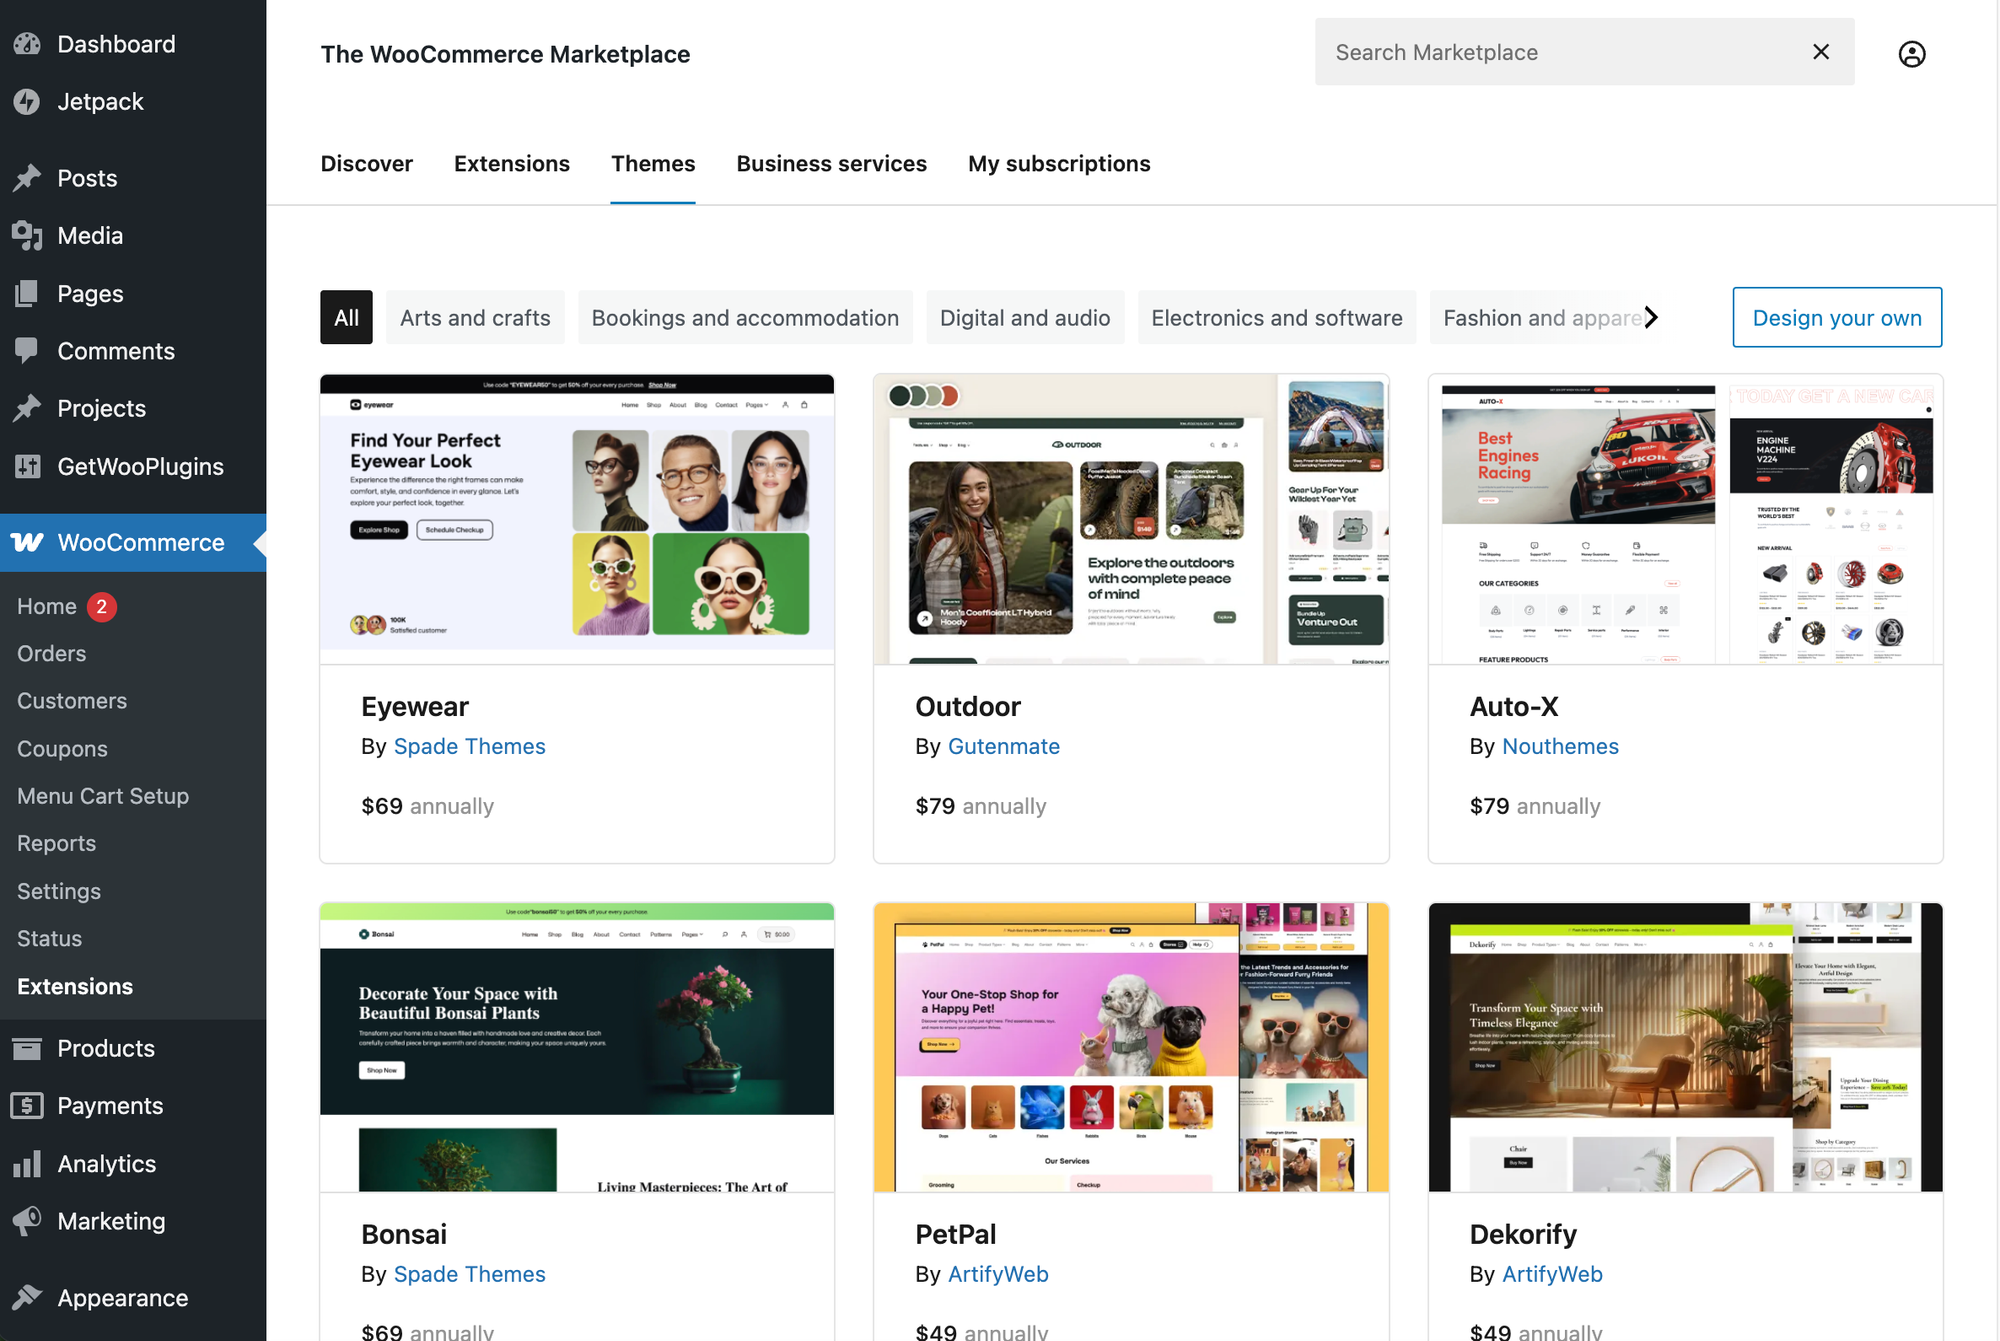Click the Home notification badge 2
Screen dimensions: 2000x1341
click(102, 607)
